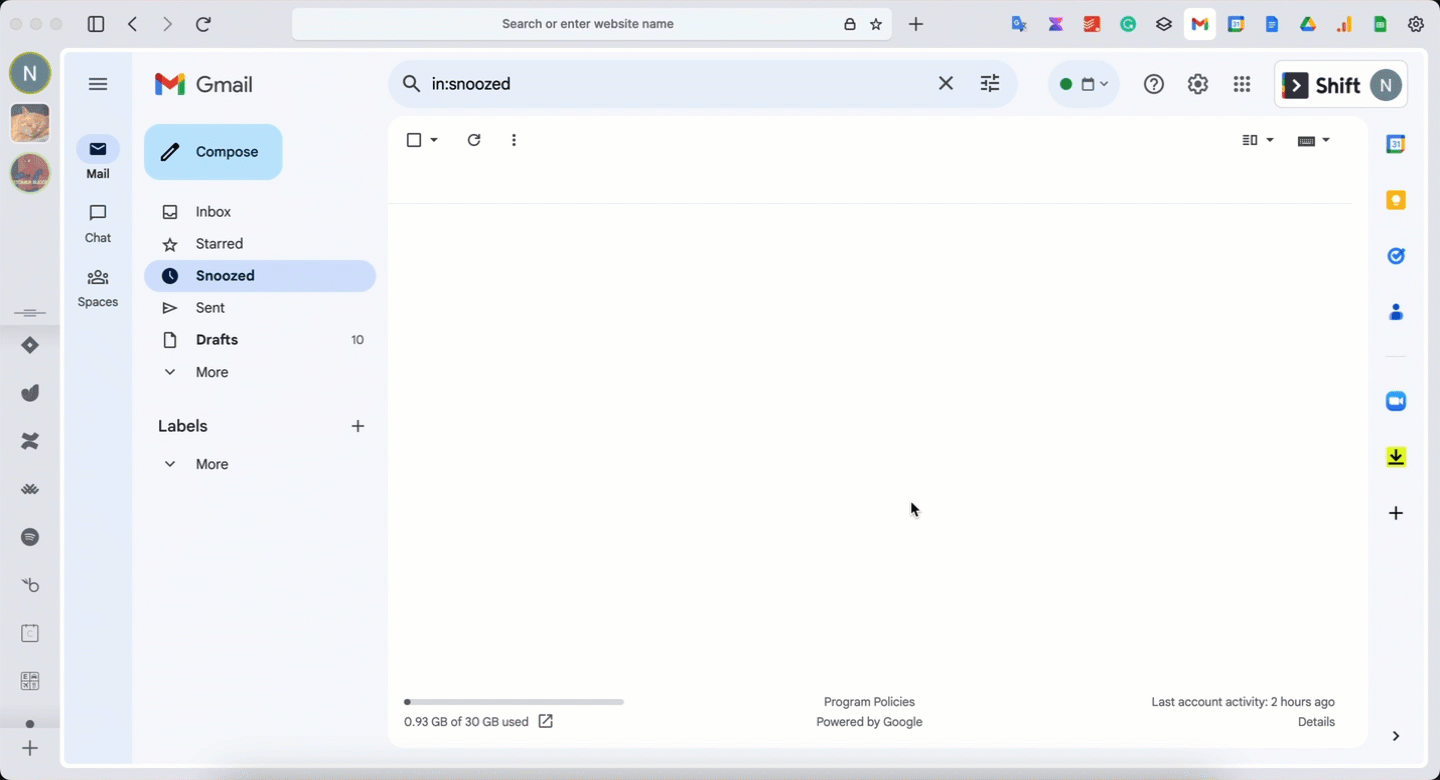1440x780 pixels.
Task: Tick the select all checkbox
Action: [414, 140]
